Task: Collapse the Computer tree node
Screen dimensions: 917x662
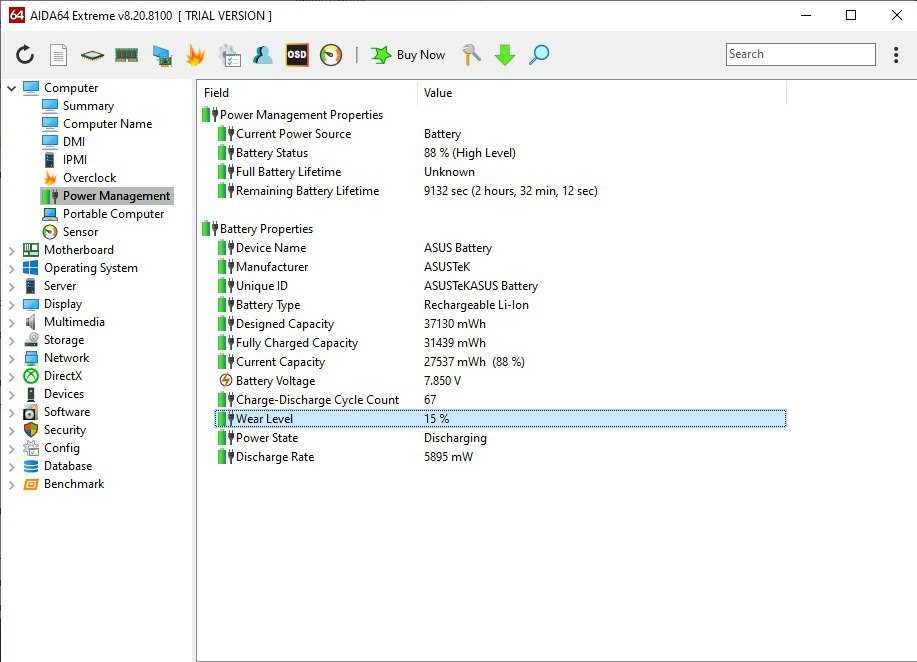Action: (11, 88)
